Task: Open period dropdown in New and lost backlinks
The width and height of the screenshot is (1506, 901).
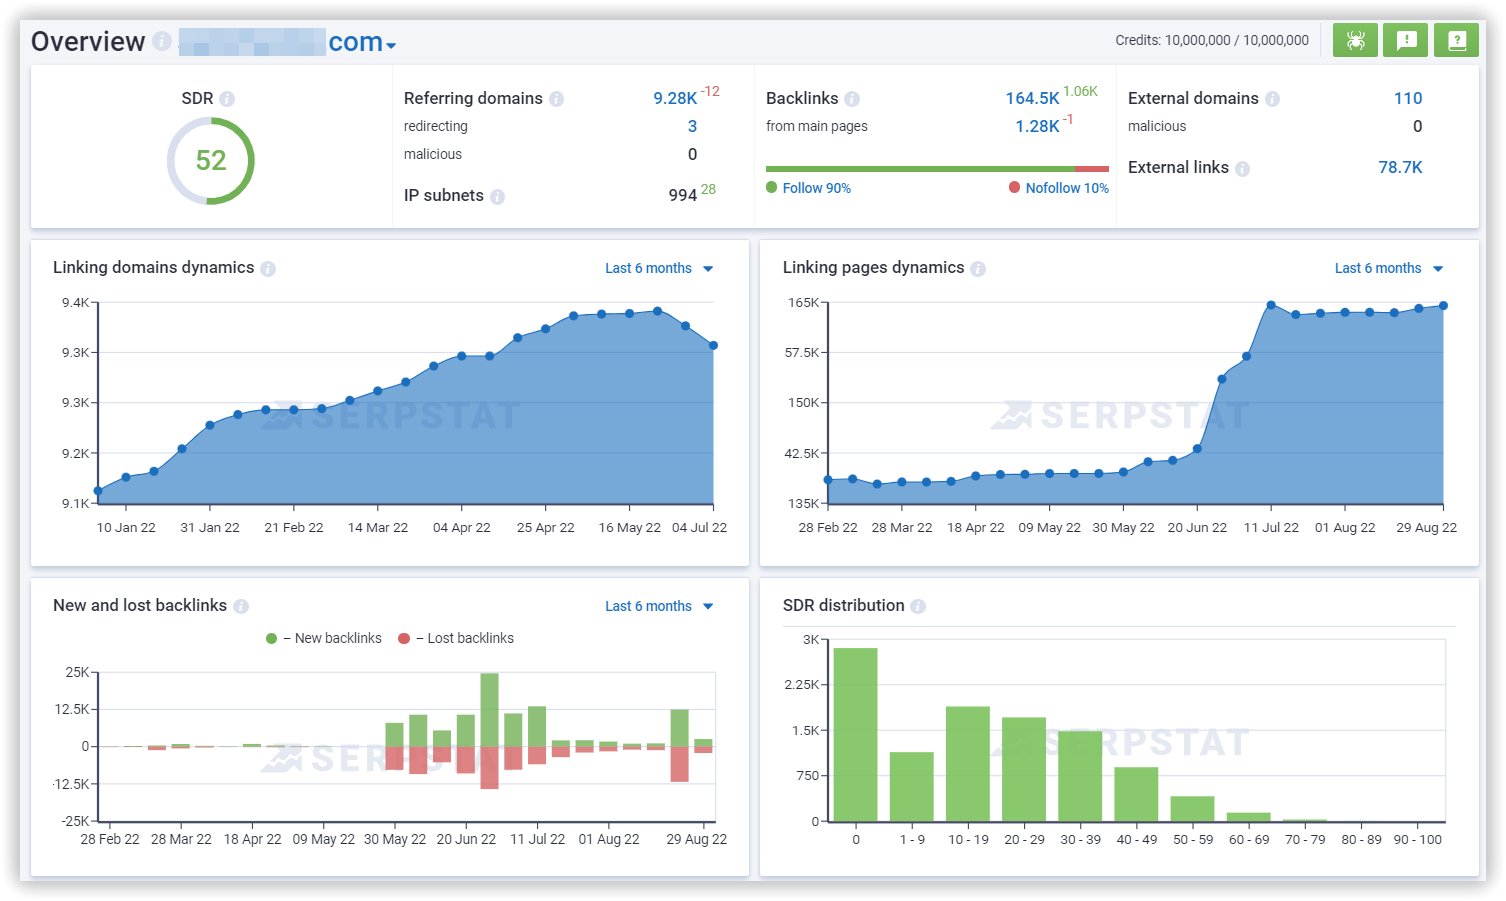Action: coord(658,606)
